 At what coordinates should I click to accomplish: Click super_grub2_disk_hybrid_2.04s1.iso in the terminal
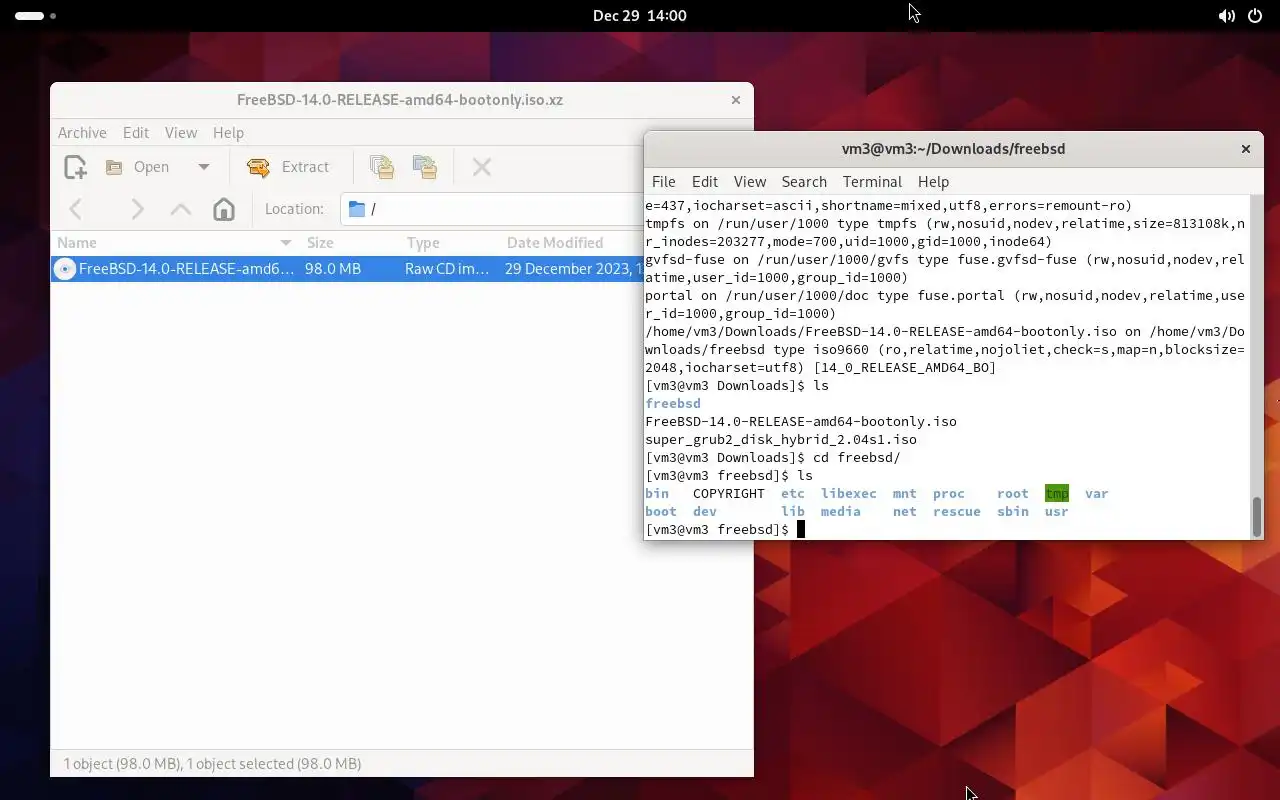pos(781,439)
